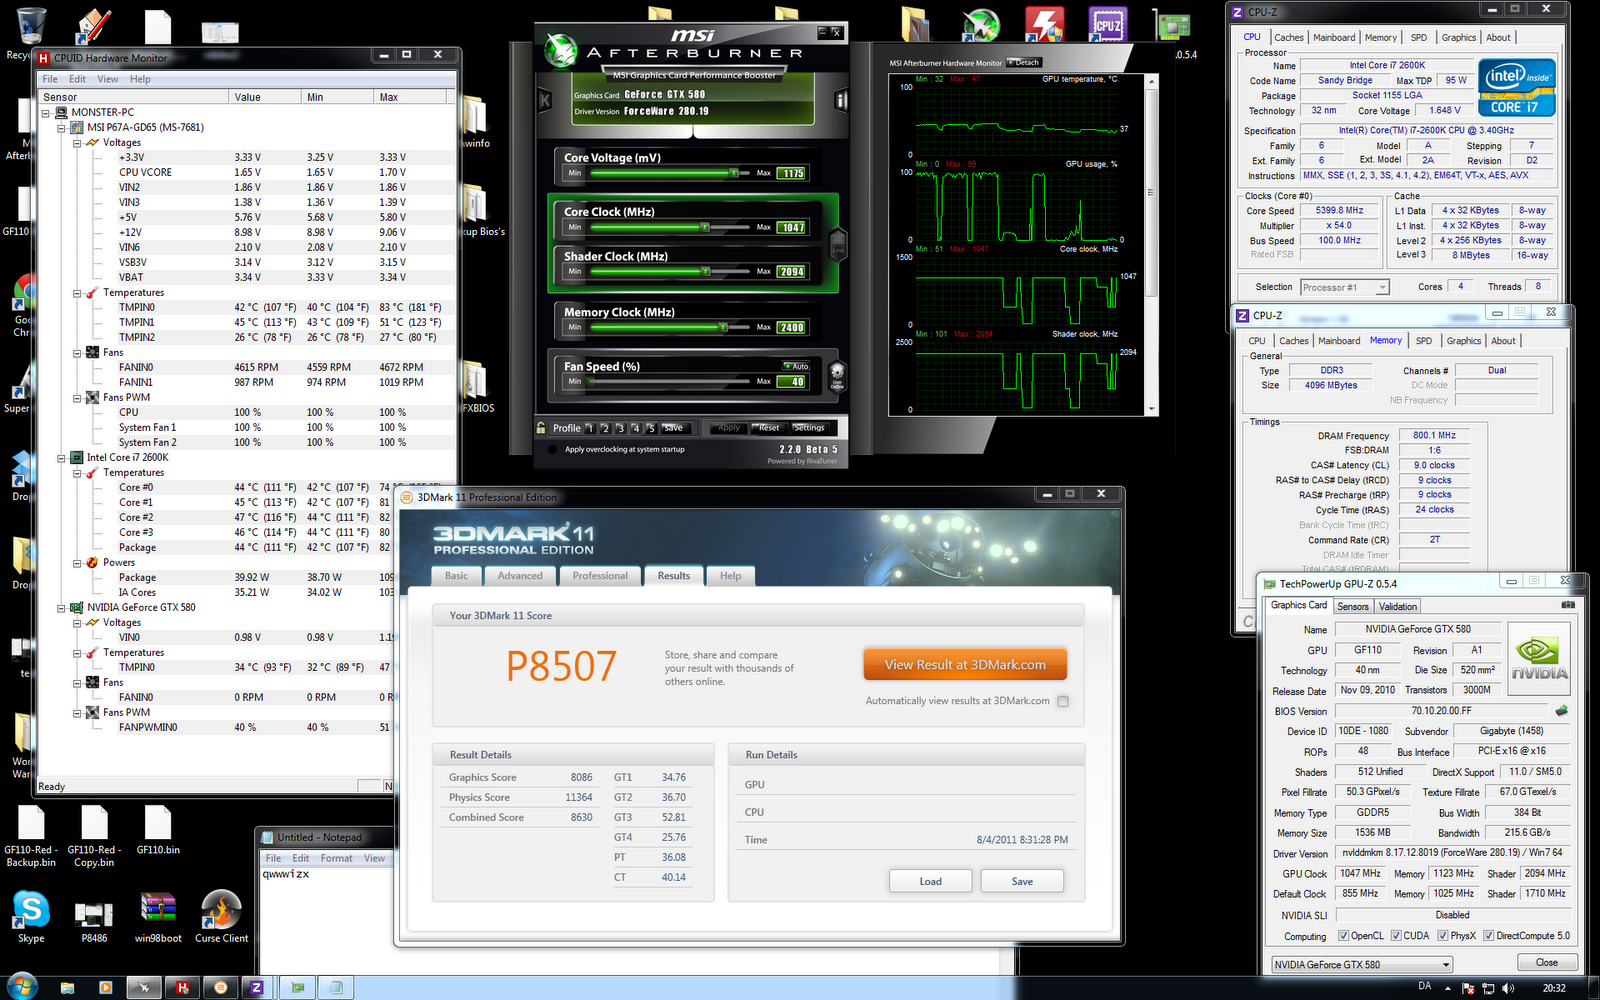Click the Detach button on hardware monitor
Viewport: 1600px width, 1000px height.
click(1024, 62)
